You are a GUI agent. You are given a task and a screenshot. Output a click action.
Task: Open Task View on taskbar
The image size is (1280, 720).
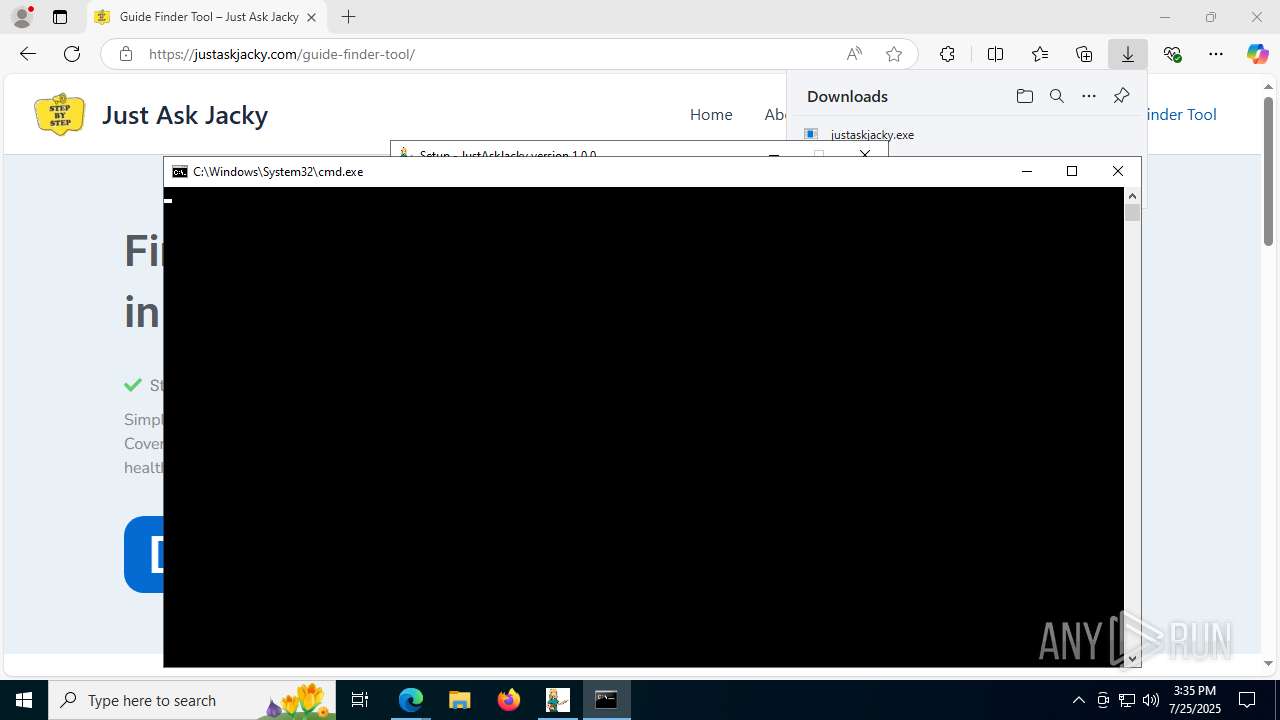360,700
